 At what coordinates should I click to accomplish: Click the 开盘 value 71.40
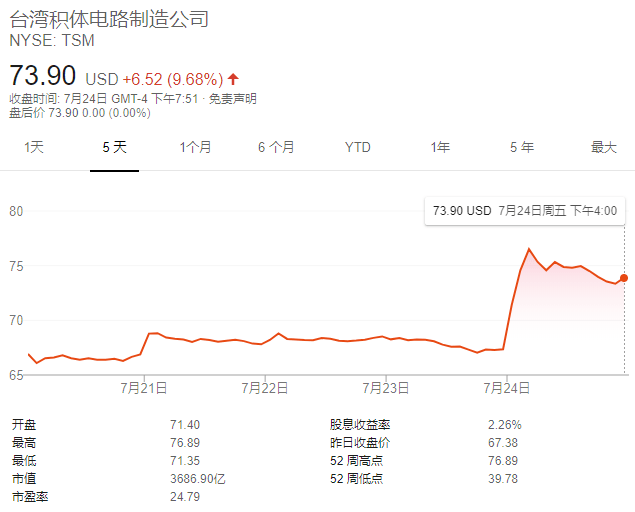[185, 425]
